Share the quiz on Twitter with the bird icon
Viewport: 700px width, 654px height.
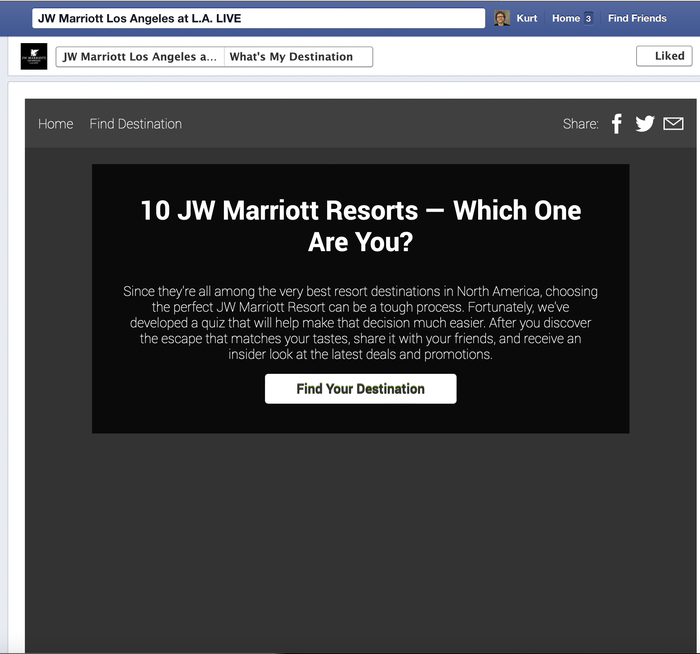[645, 124]
